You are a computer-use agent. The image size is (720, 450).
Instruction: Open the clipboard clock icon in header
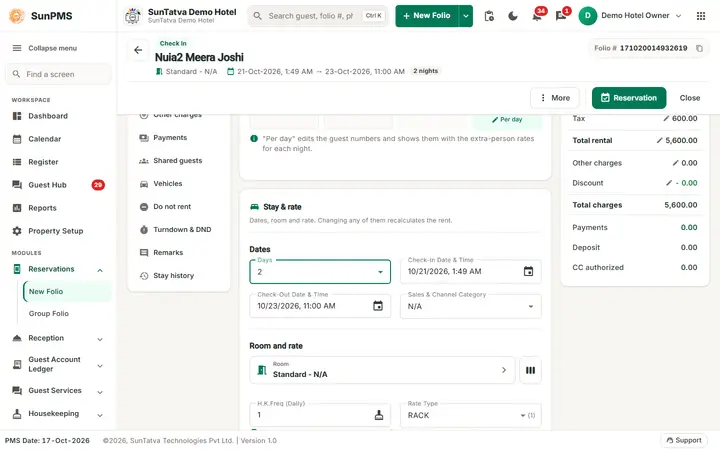(489, 16)
